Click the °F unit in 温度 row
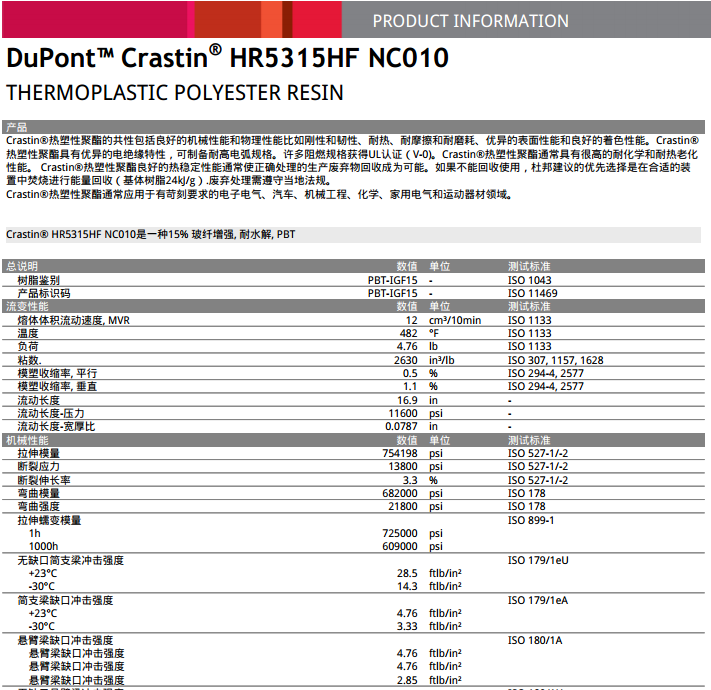 click(433, 333)
